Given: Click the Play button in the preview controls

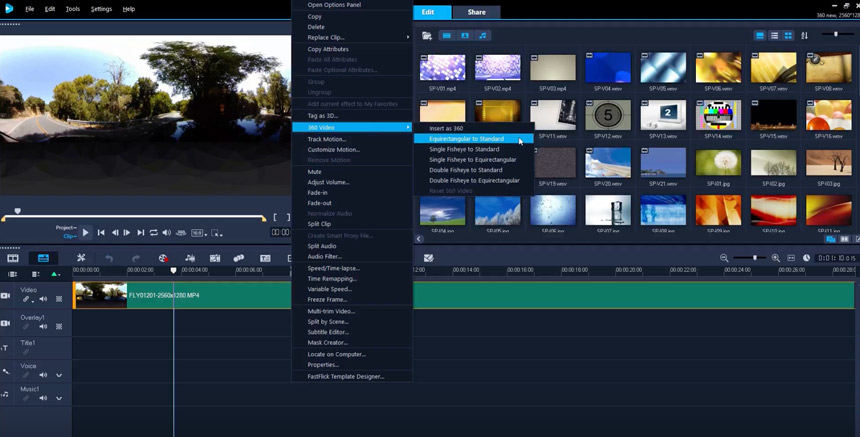Looking at the screenshot, I should [x=85, y=232].
